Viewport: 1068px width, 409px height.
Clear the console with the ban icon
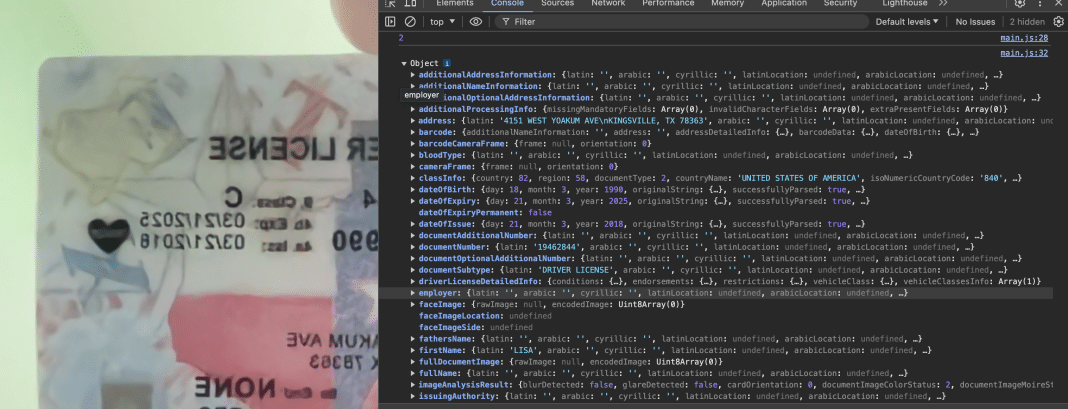pos(410,22)
